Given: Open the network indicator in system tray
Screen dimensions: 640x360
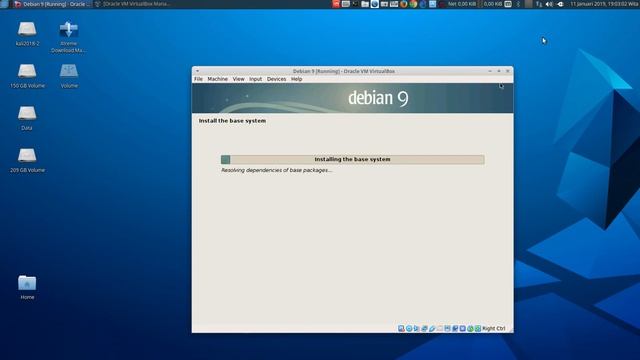Looking at the screenshot, I should [539, 4].
